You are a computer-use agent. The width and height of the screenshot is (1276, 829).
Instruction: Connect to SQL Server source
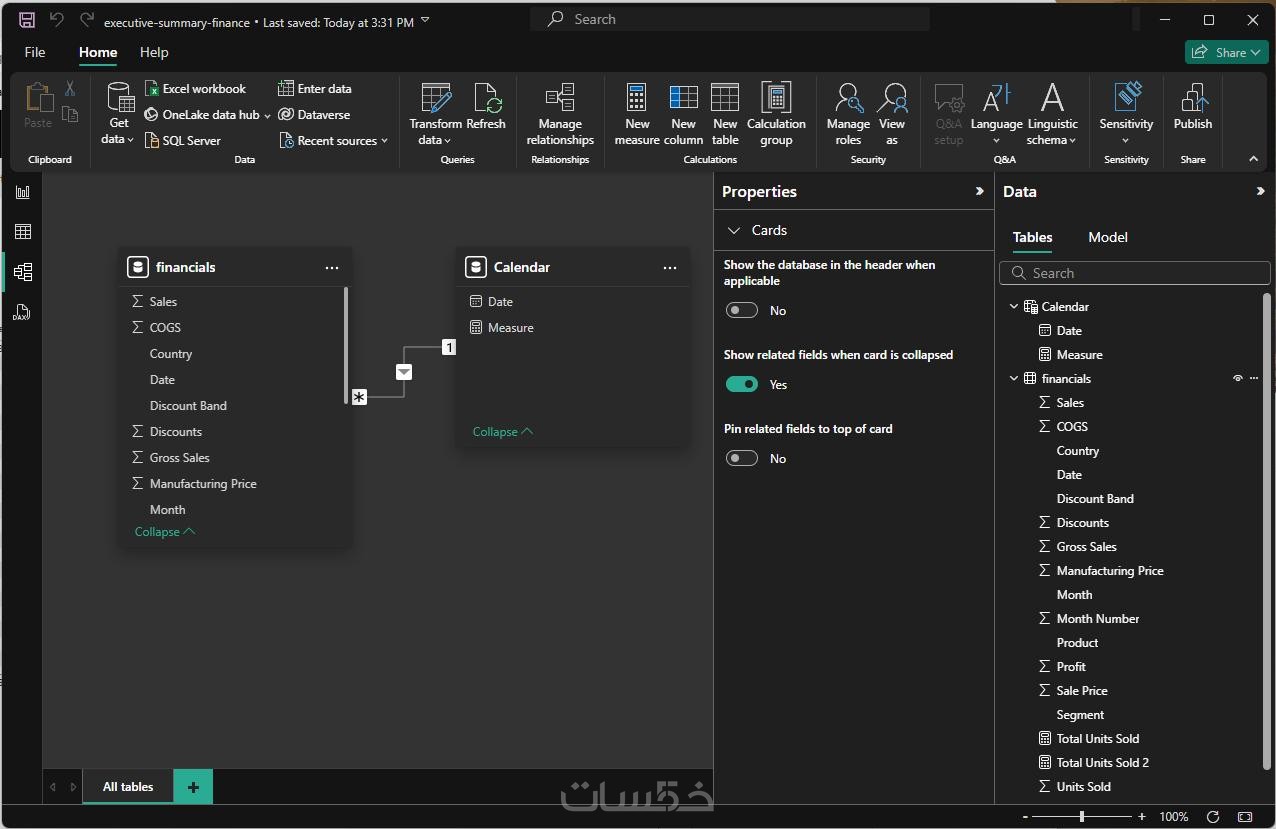coord(183,140)
